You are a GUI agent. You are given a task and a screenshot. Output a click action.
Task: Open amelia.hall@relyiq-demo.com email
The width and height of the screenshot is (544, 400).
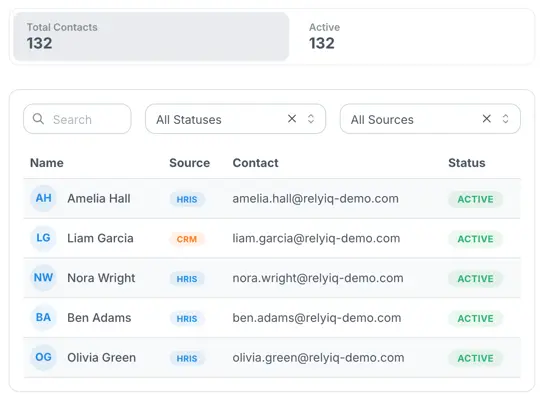tap(315, 199)
